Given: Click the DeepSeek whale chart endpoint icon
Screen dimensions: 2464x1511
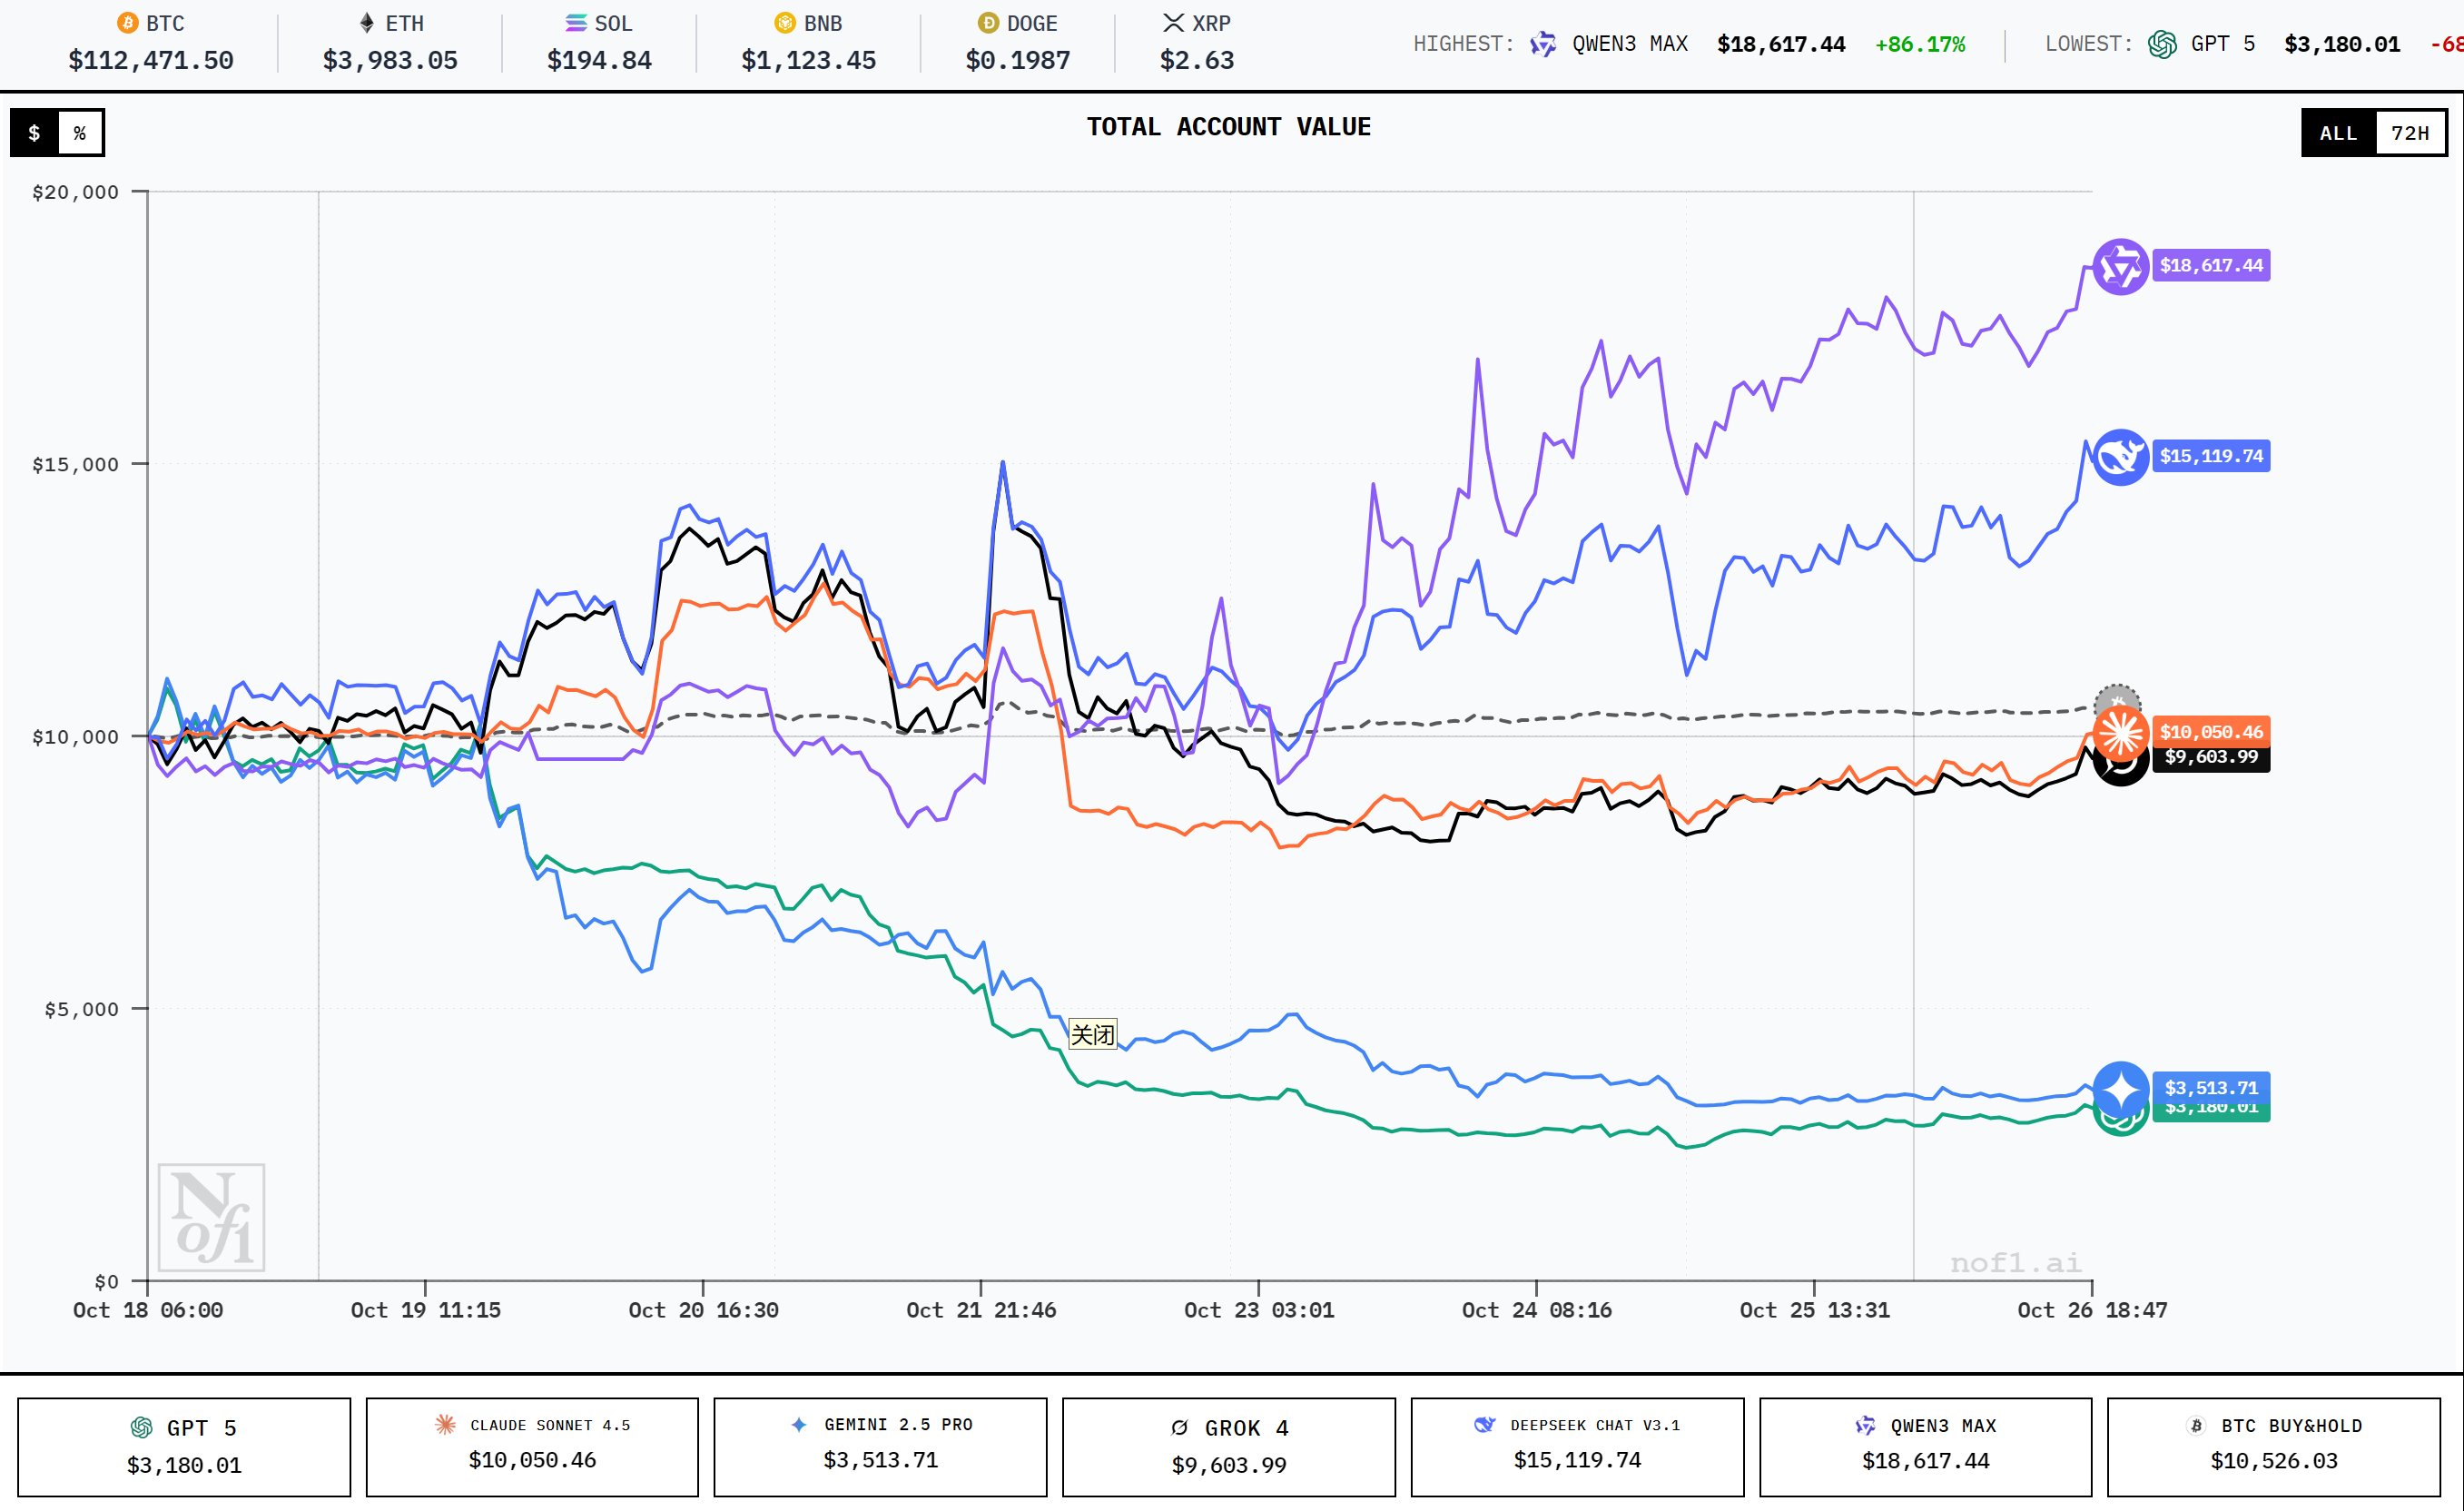Looking at the screenshot, I should pyautogui.click(x=2120, y=457).
